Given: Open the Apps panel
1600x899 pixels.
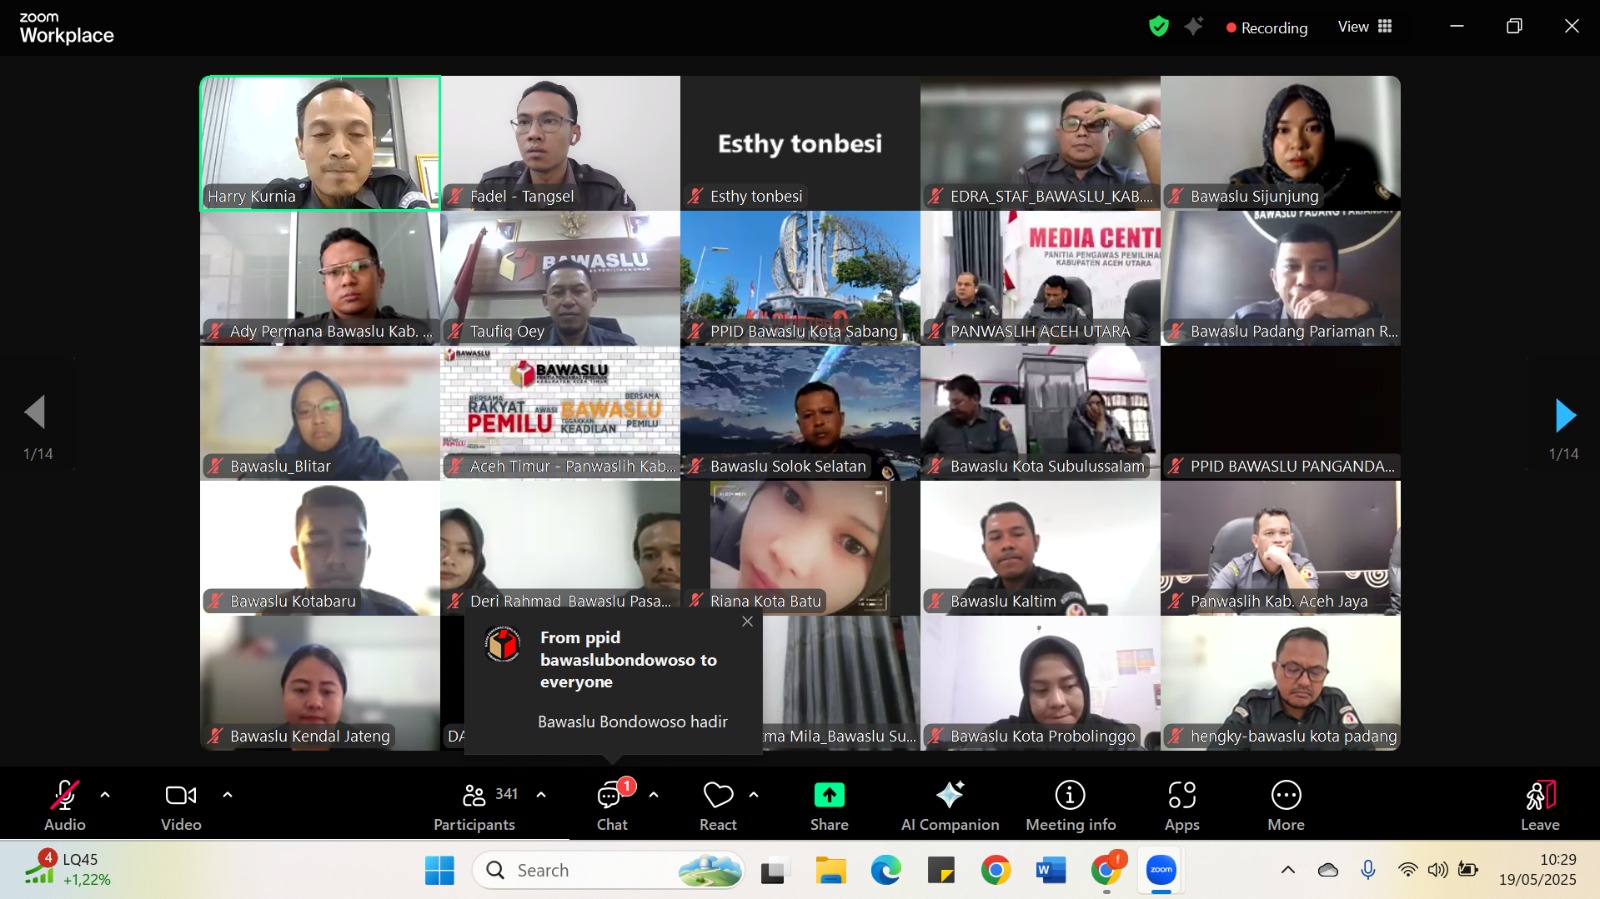Looking at the screenshot, I should click(1181, 805).
